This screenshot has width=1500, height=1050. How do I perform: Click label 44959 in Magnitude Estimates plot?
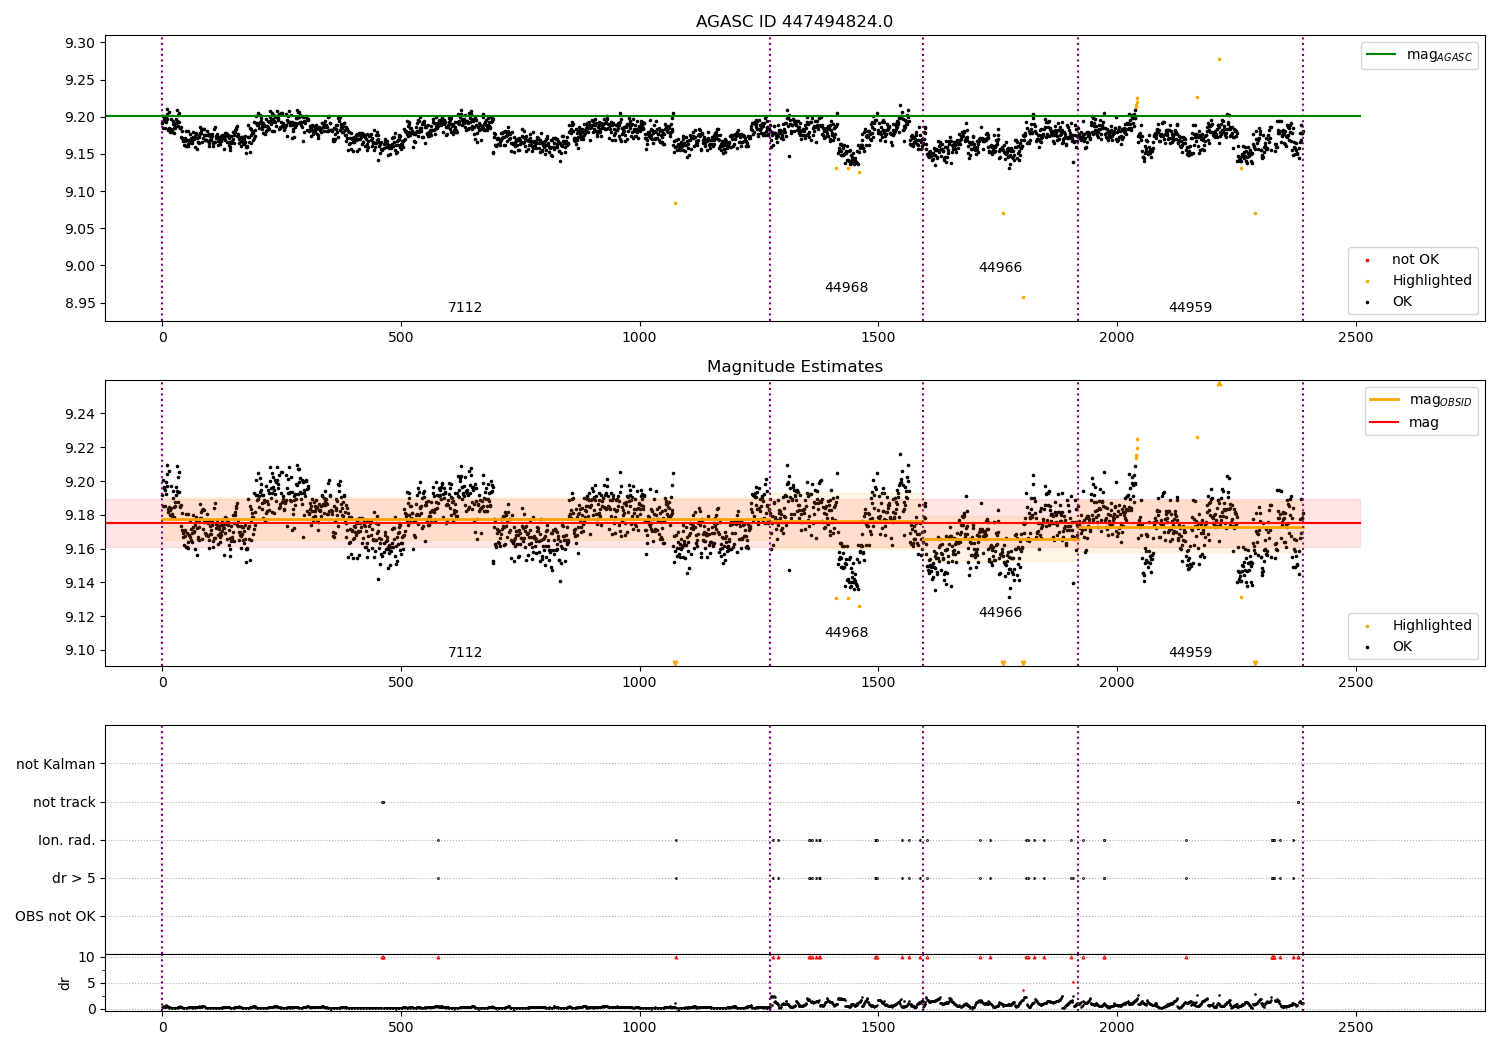[x=1190, y=653]
